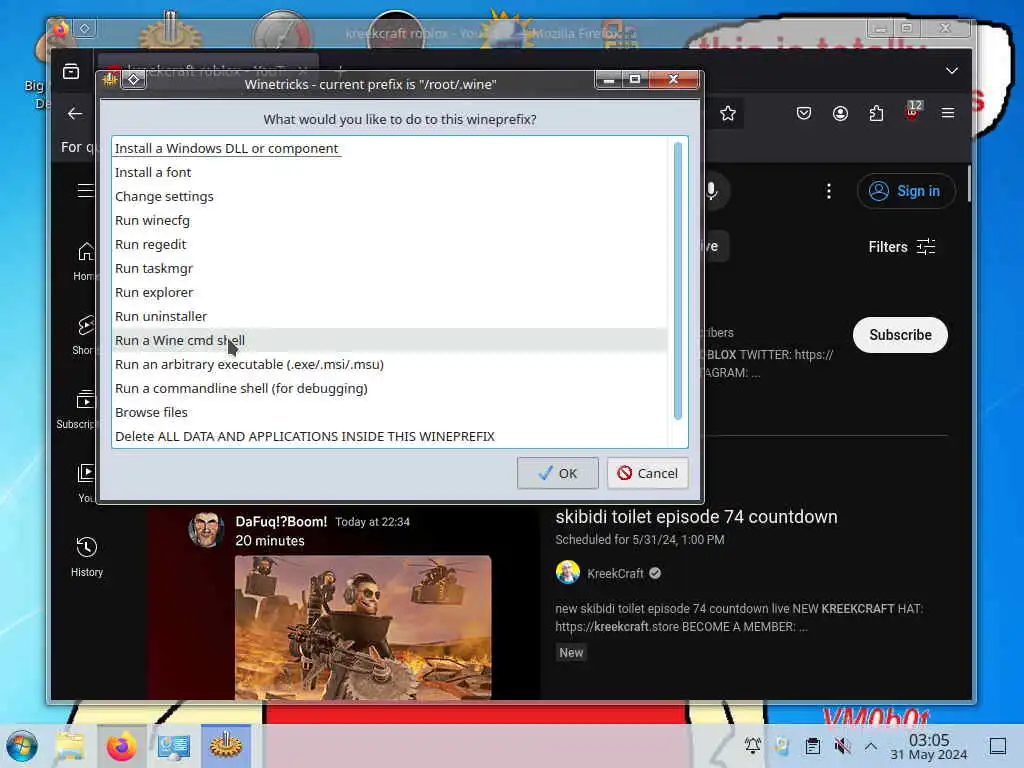Choose 'Run an arbitrary executable' option
The image size is (1024, 768).
click(390, 364)
